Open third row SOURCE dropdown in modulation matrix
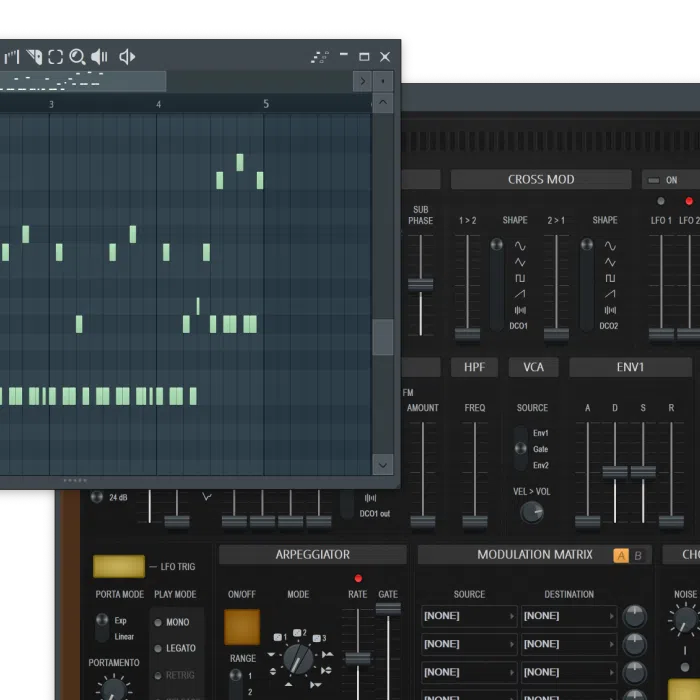 [469, 672]
